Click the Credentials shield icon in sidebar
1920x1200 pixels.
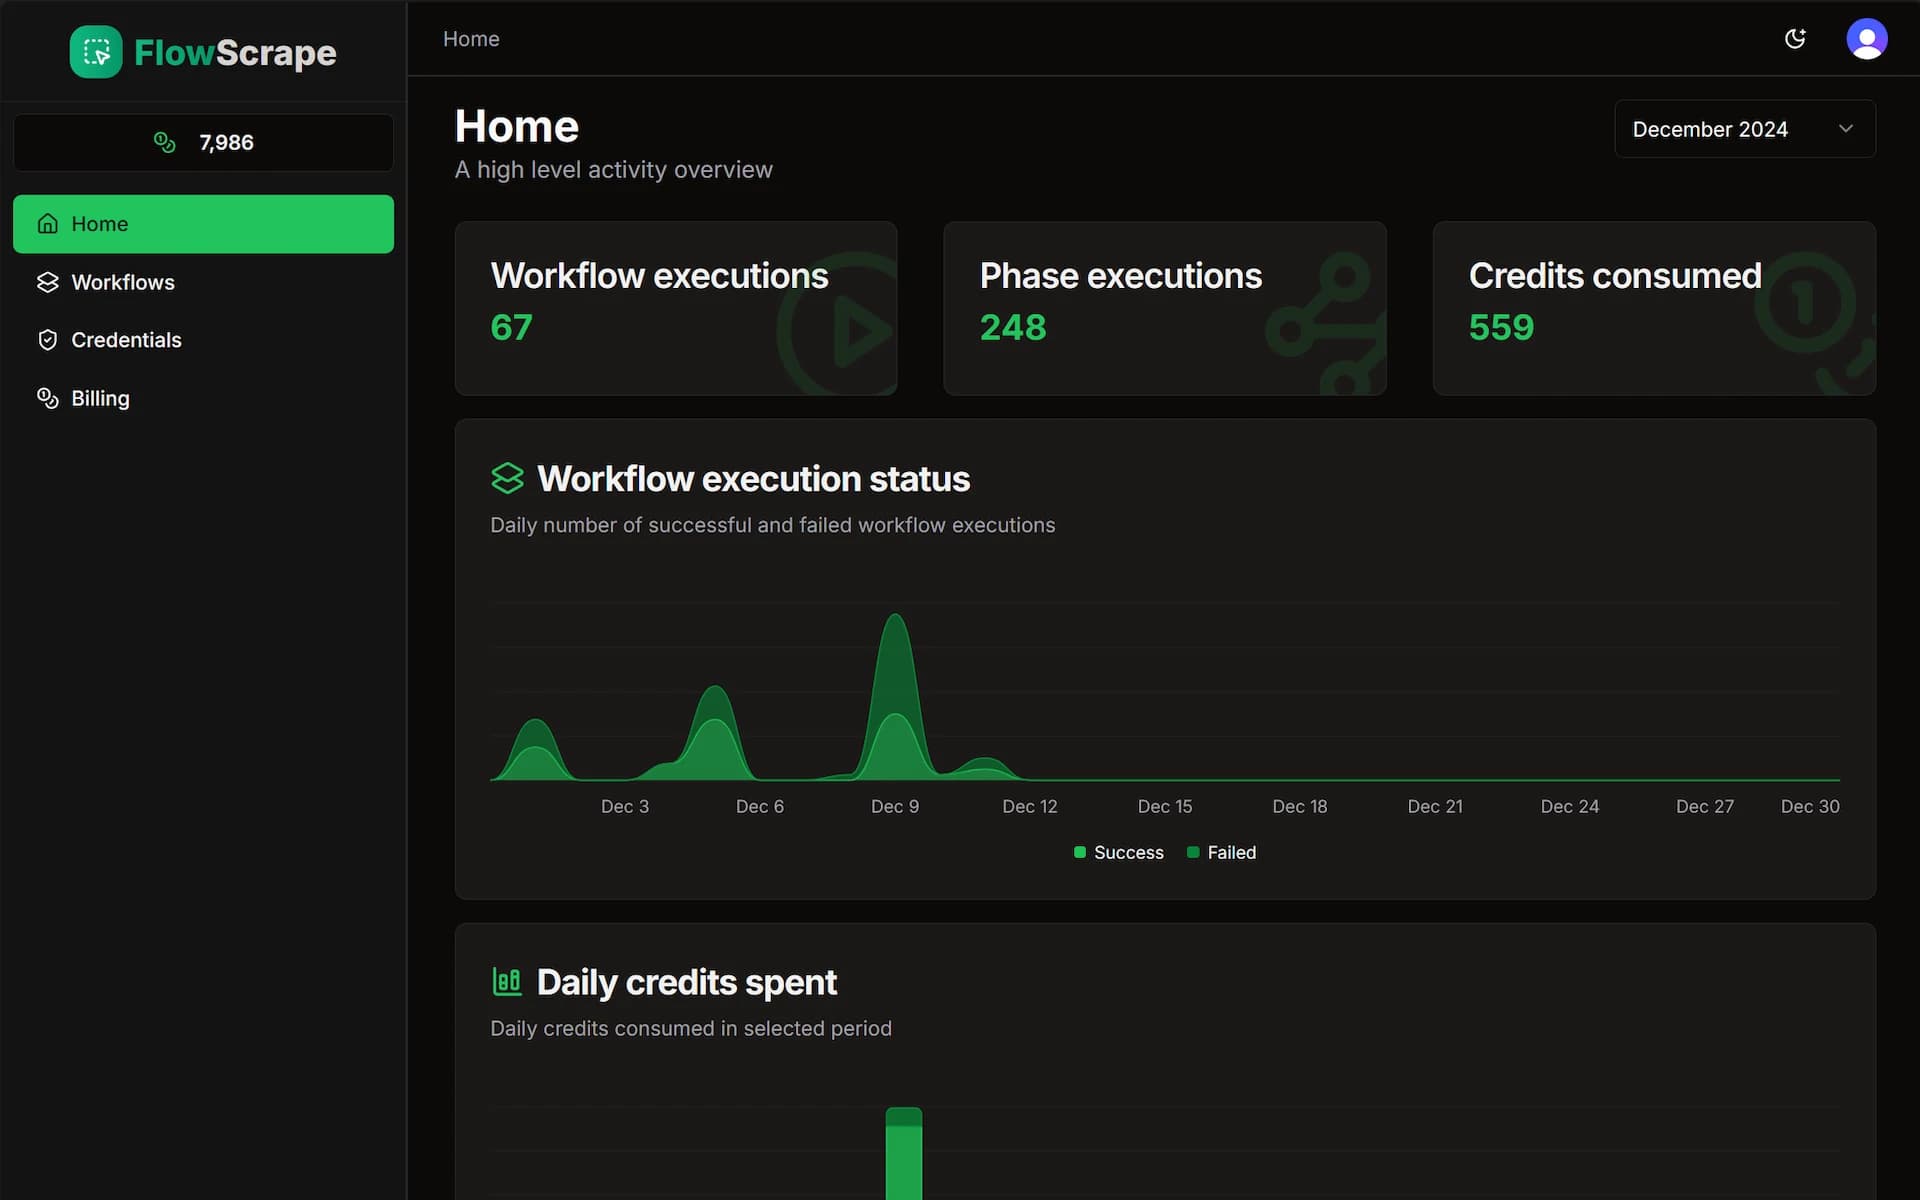click(47, 340)
